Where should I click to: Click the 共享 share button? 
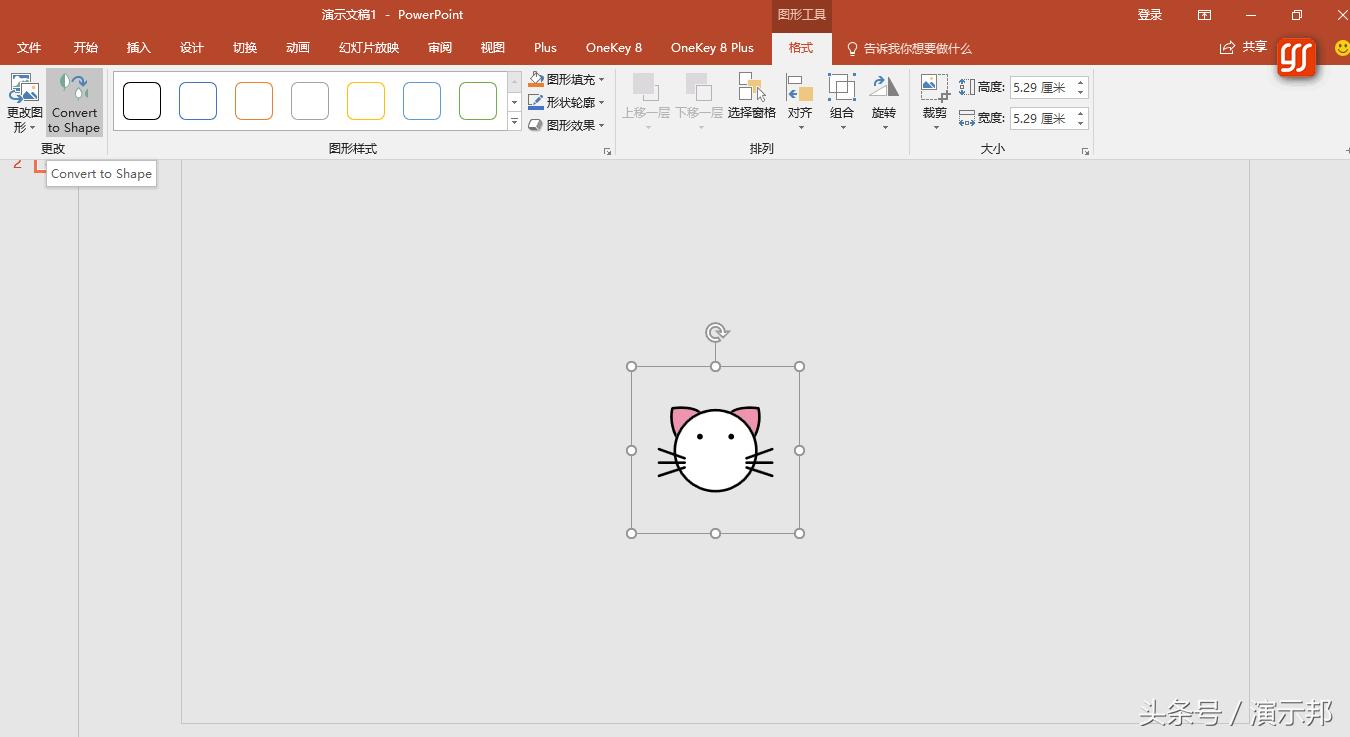(1243, 48)
